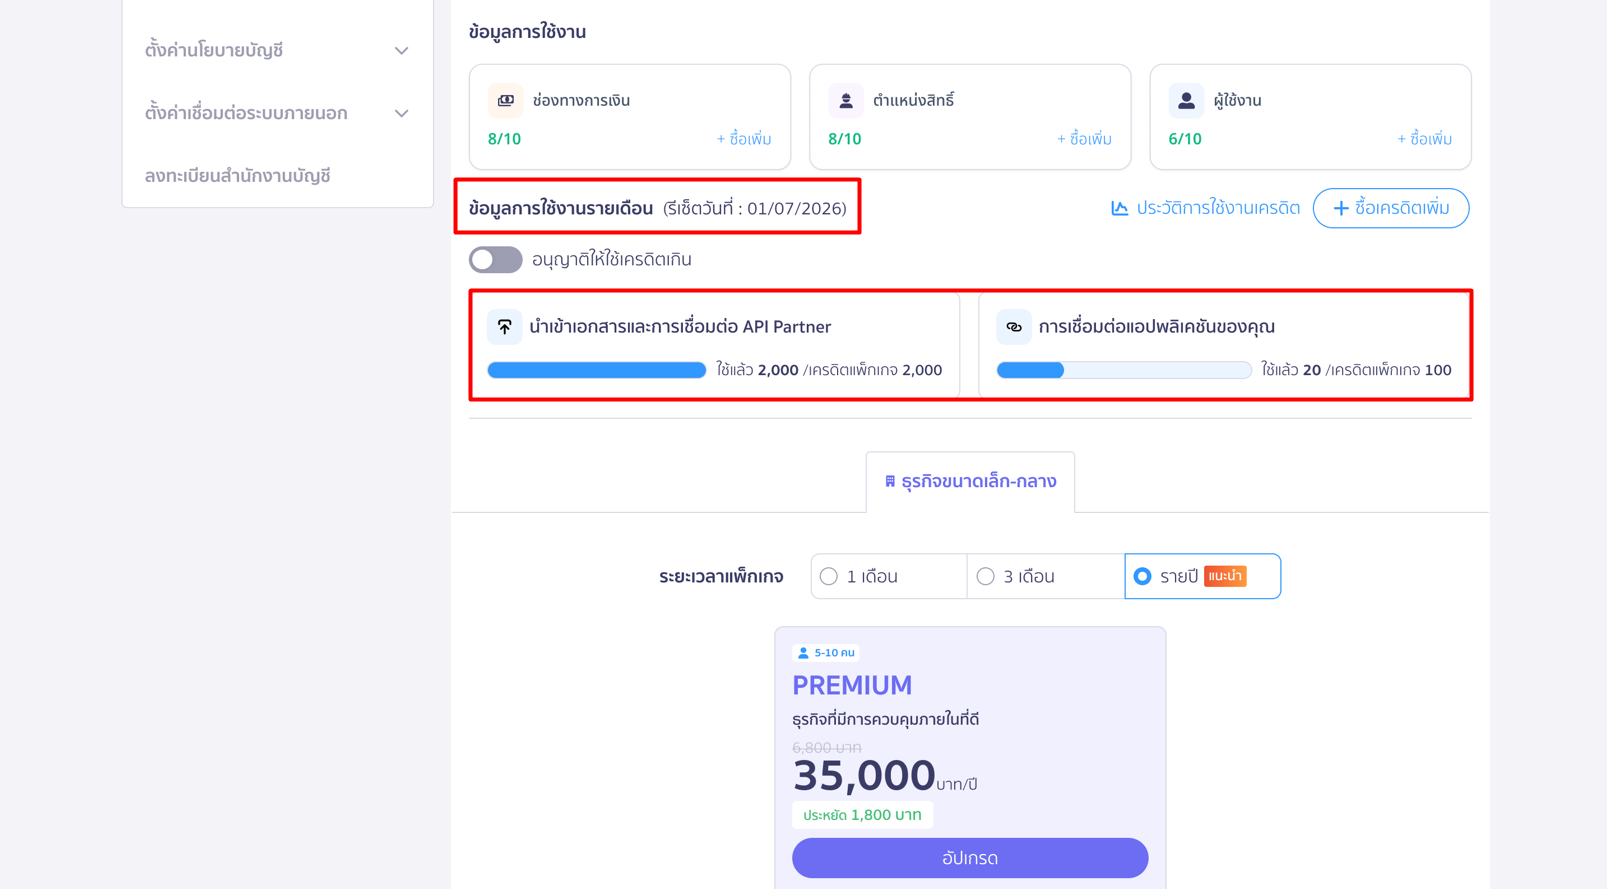Select the 3 เดือน package duration

point(1045,576)
